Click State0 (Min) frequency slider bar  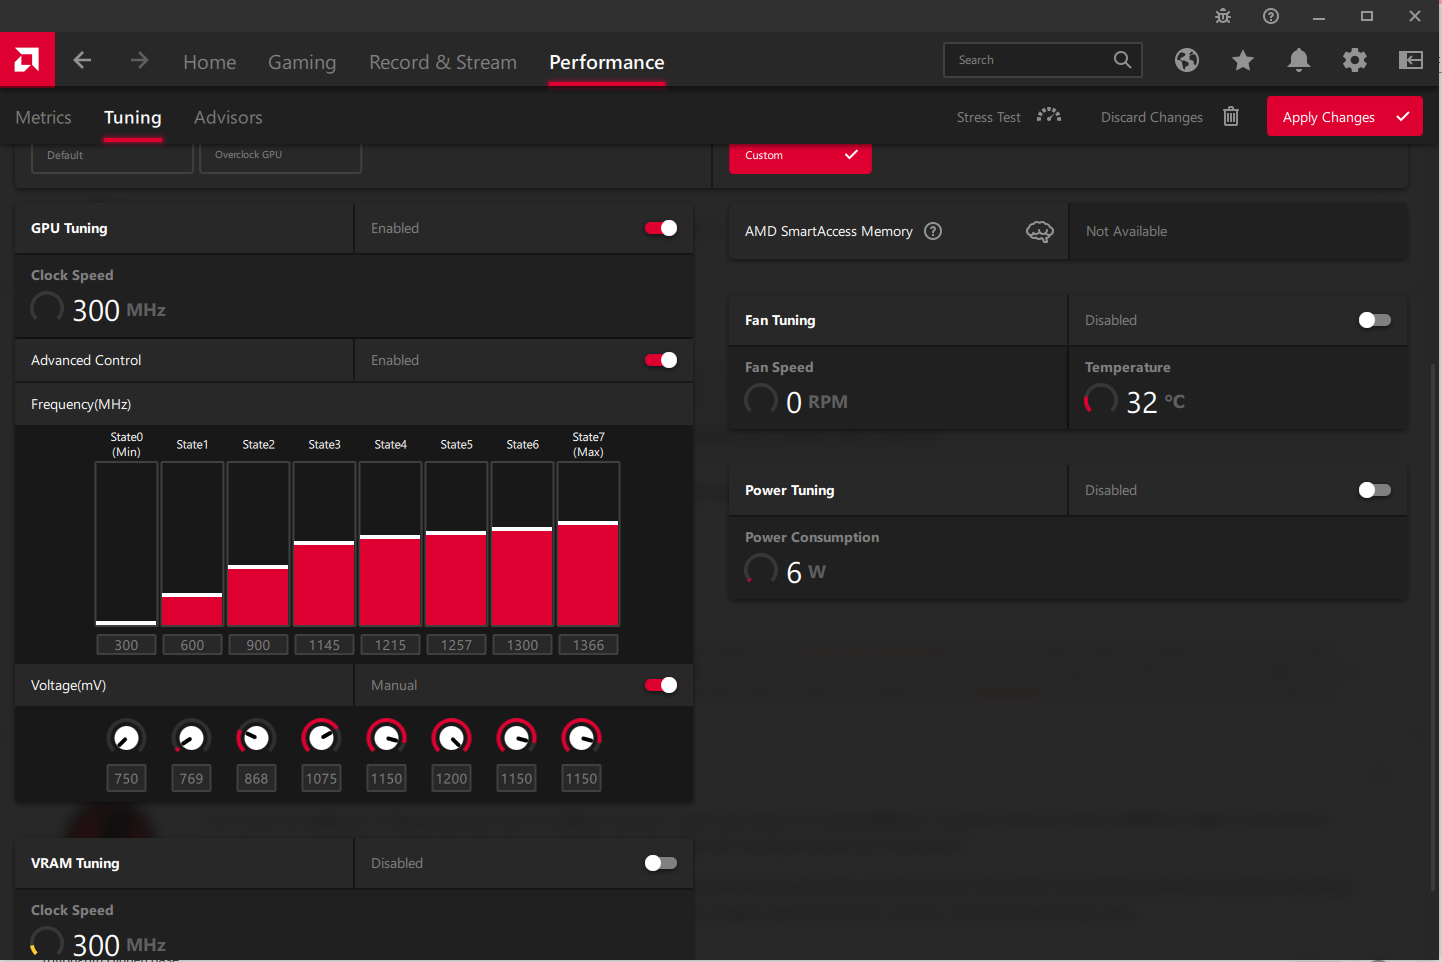[126, 544]
